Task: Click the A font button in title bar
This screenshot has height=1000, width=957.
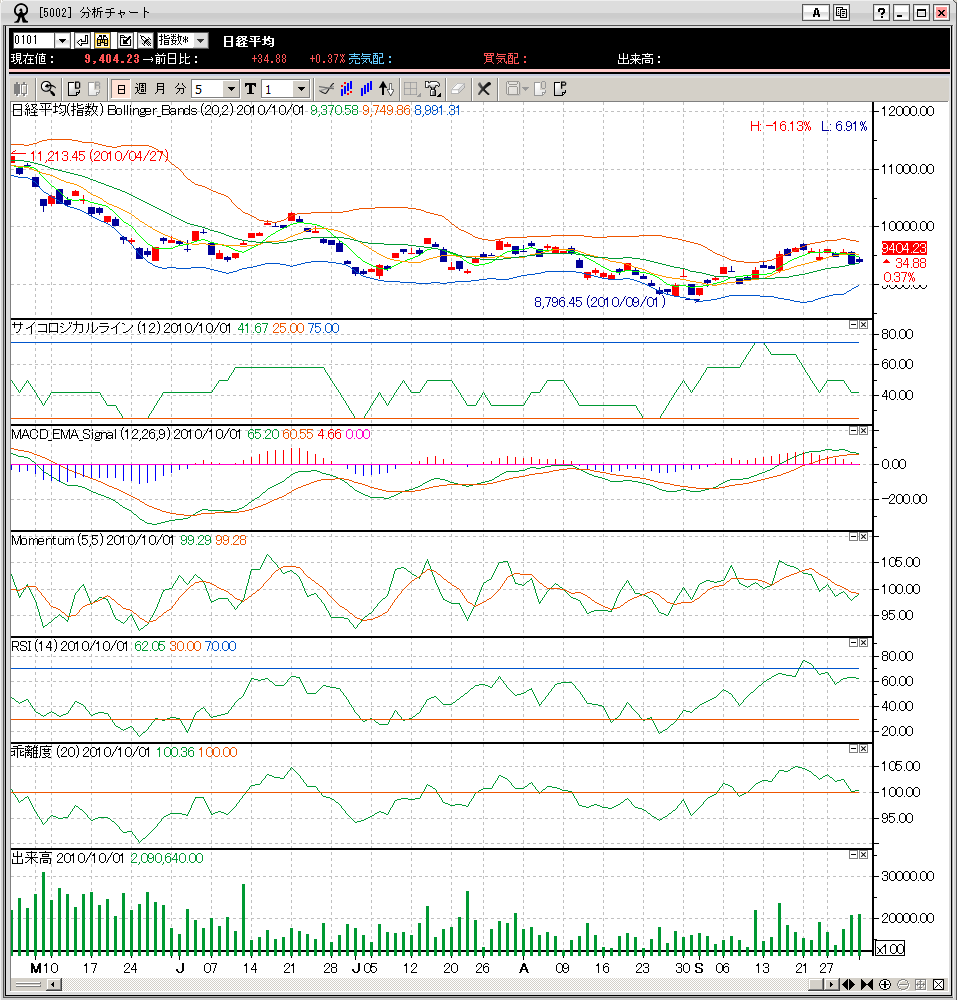Action: (x=816, y=13)
